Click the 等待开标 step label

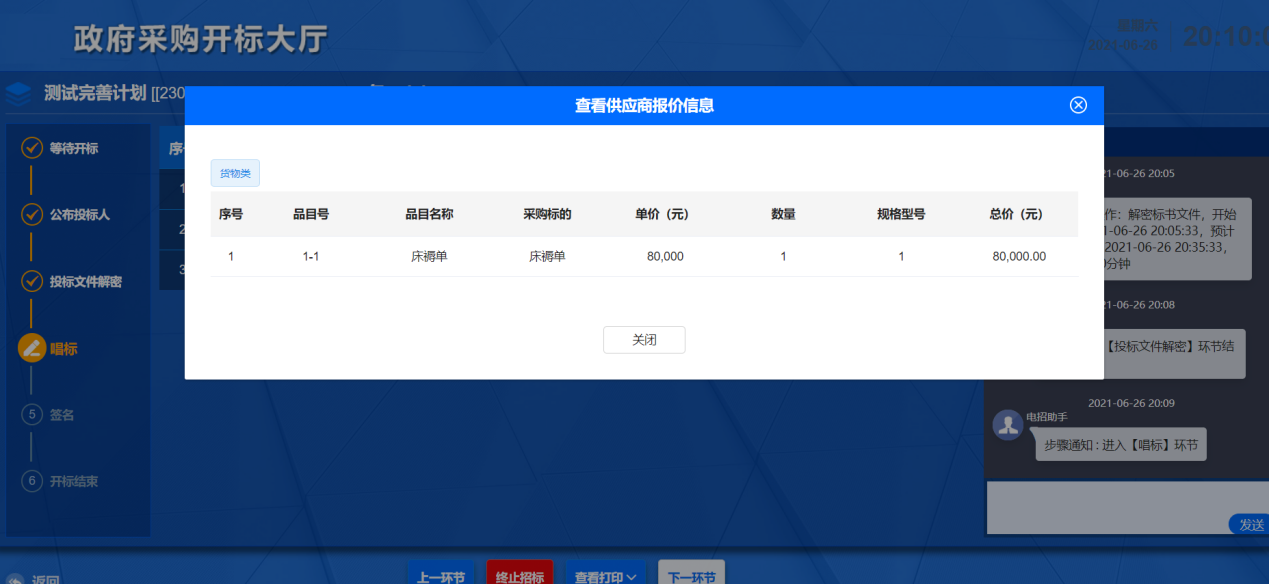pyautogui.click(x=74, y=148)
